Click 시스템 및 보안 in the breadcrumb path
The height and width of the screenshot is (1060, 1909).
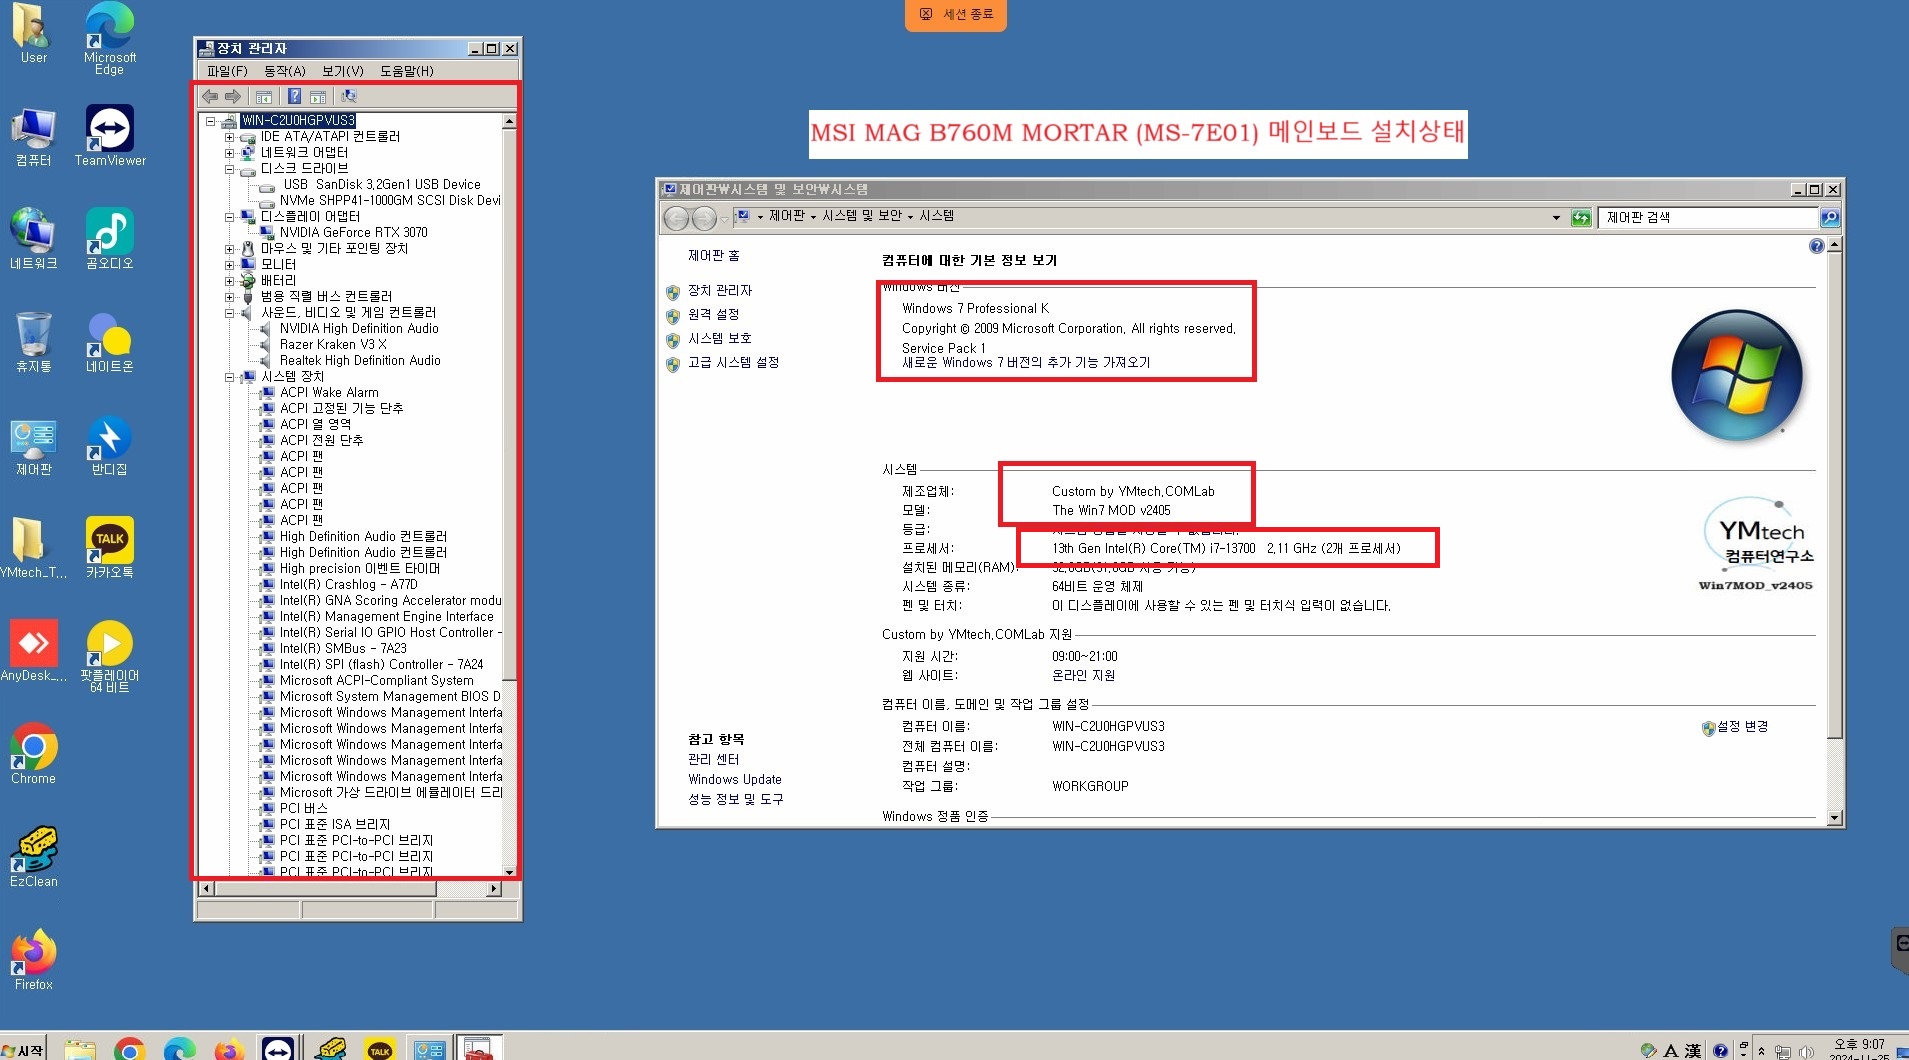[x=861, y=216]
